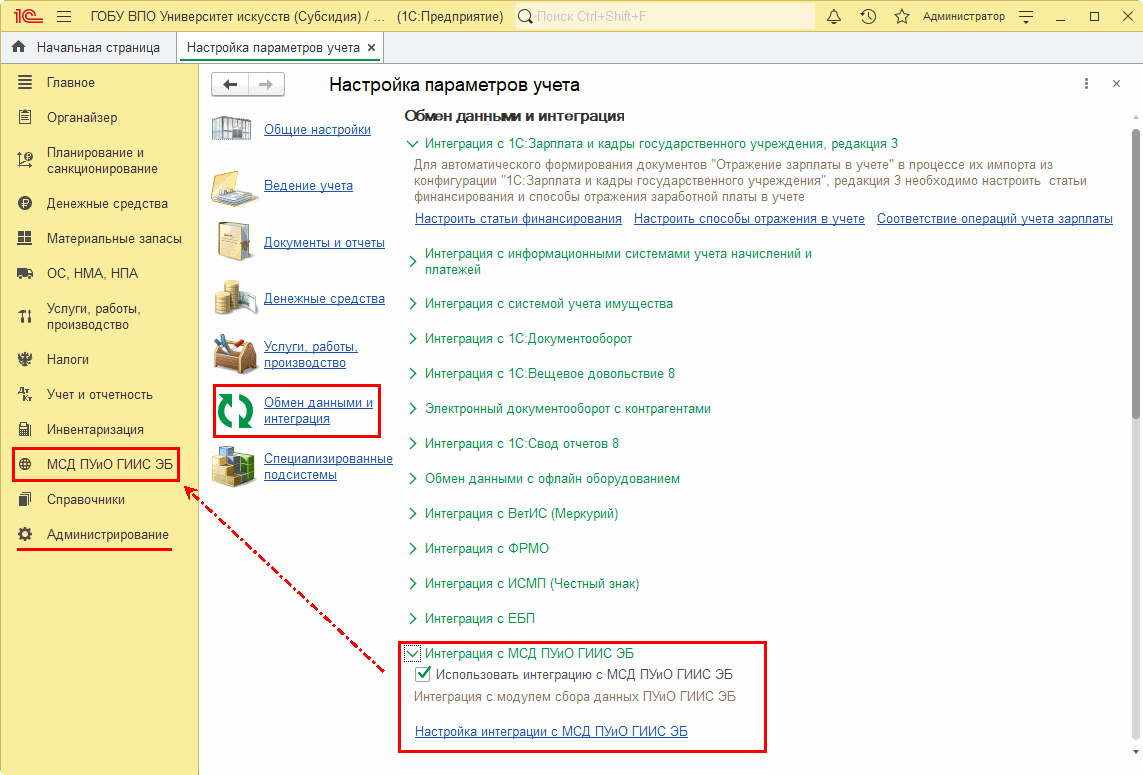
Task: Open Администрирование in the left sidebar
Action: 107,535
